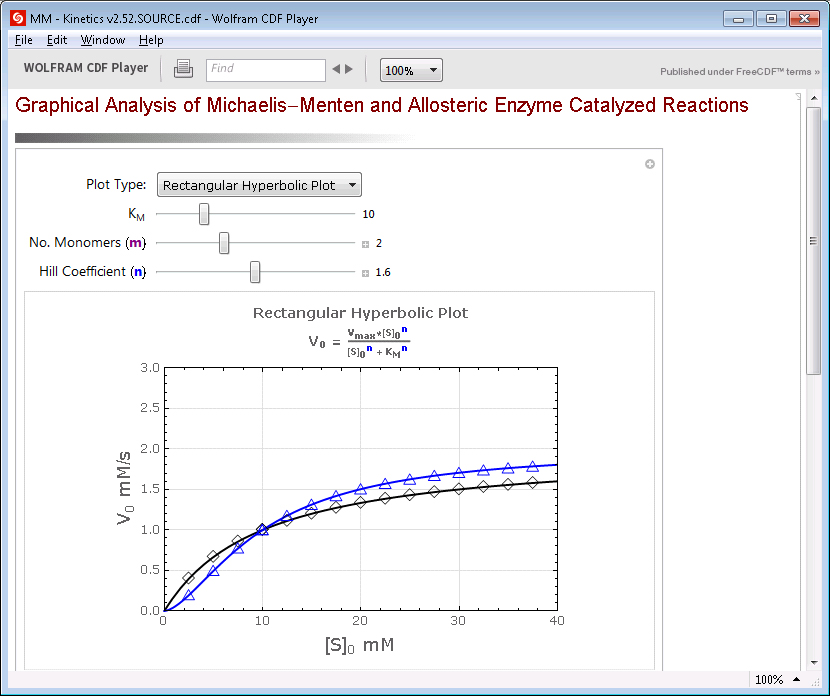Click the left Find navigation arrow

(x=336, y=70)
